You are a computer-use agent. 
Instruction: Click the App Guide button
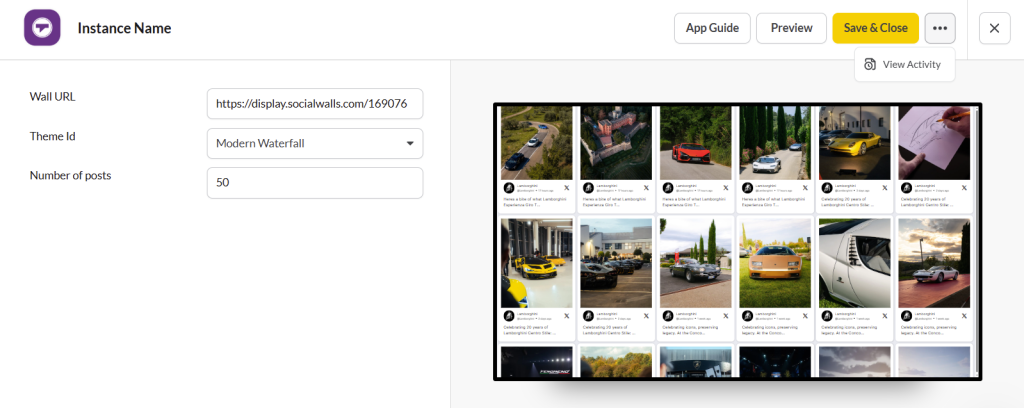coord(712,28)
